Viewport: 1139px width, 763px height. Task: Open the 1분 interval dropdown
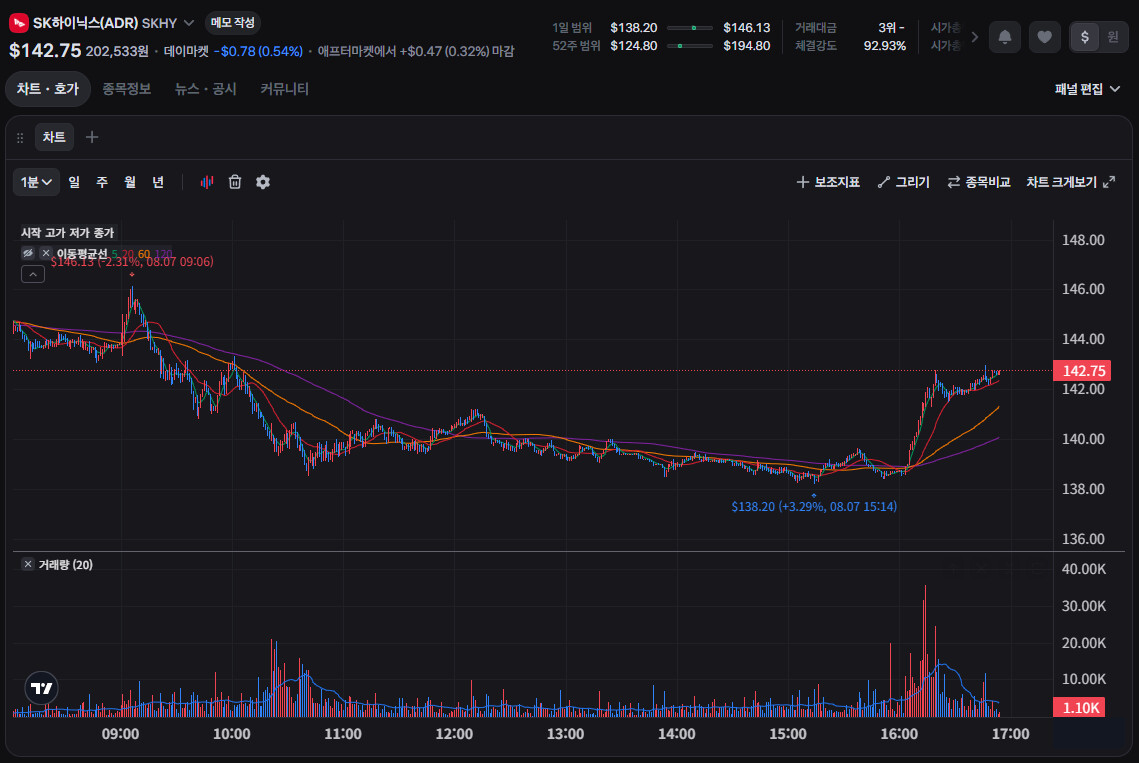coord(36,182)
